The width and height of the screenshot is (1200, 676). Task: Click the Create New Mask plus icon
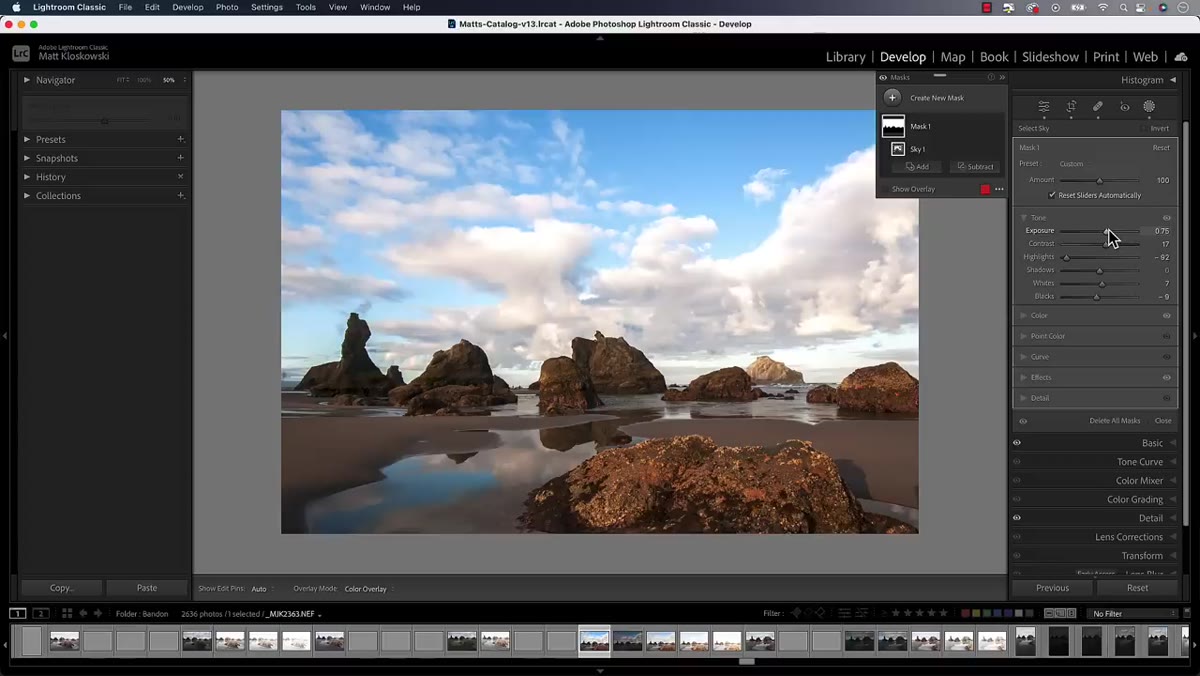click(x=892, y=97)
